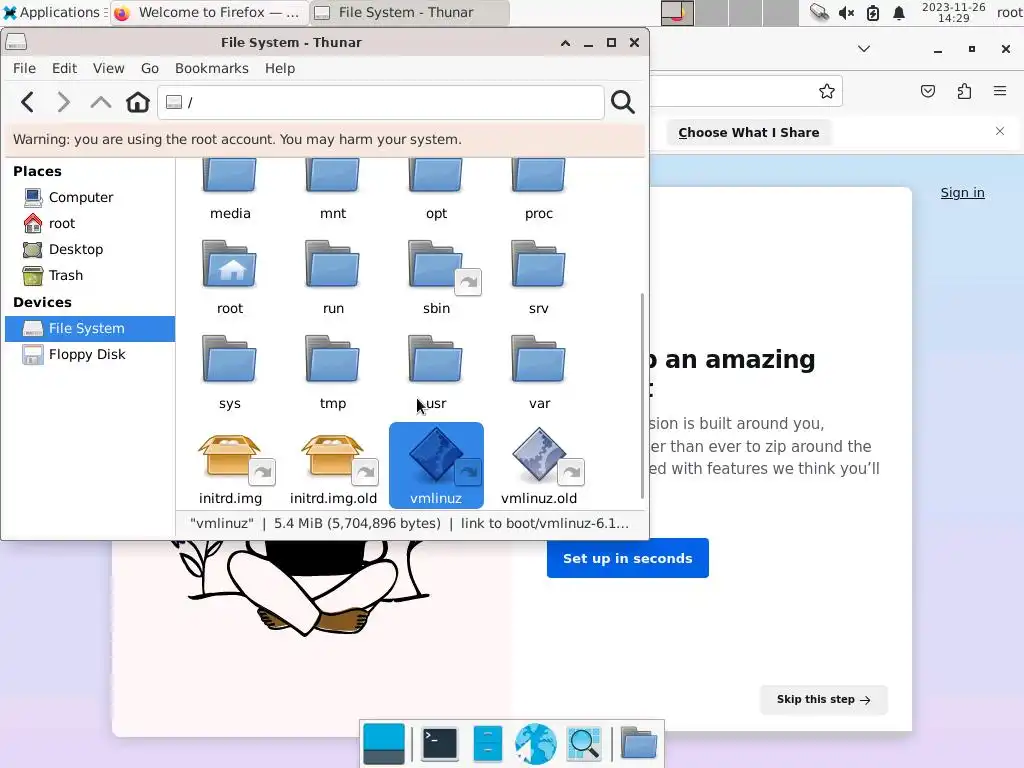Select the vmlinuz.old file
Screen dimensions: 1024x768
pos(539,467)
